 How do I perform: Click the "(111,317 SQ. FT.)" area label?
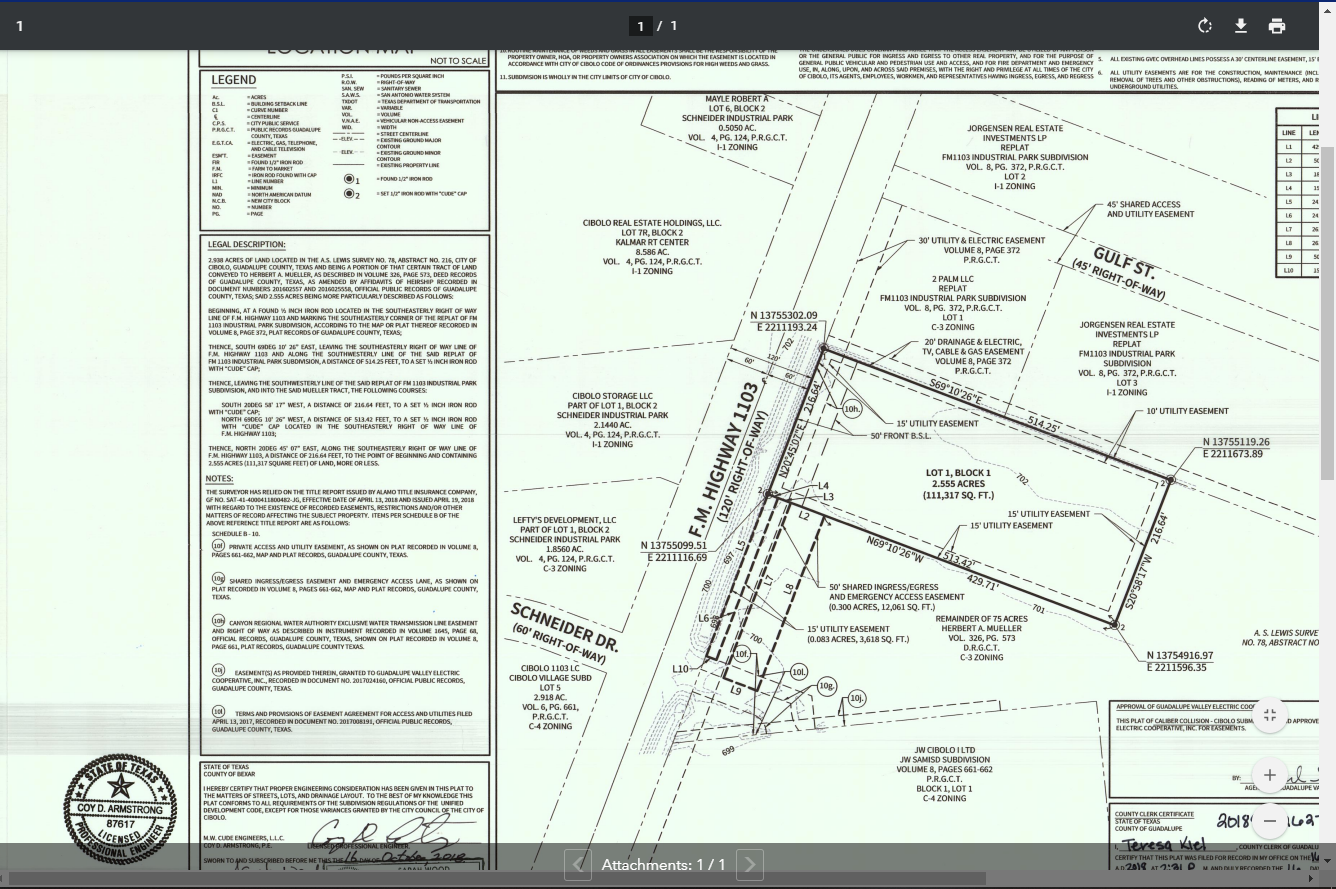958,495
